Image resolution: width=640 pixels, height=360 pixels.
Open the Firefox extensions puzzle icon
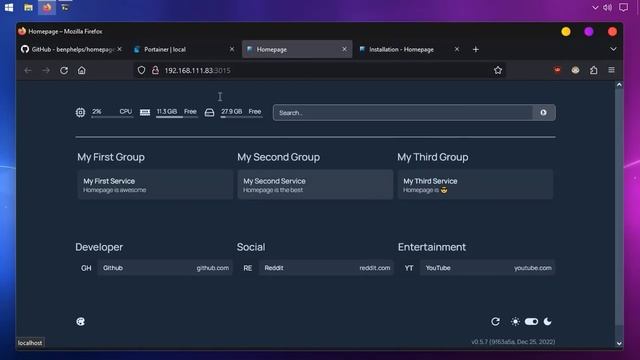pyautogui.click(x=593, y=70)
